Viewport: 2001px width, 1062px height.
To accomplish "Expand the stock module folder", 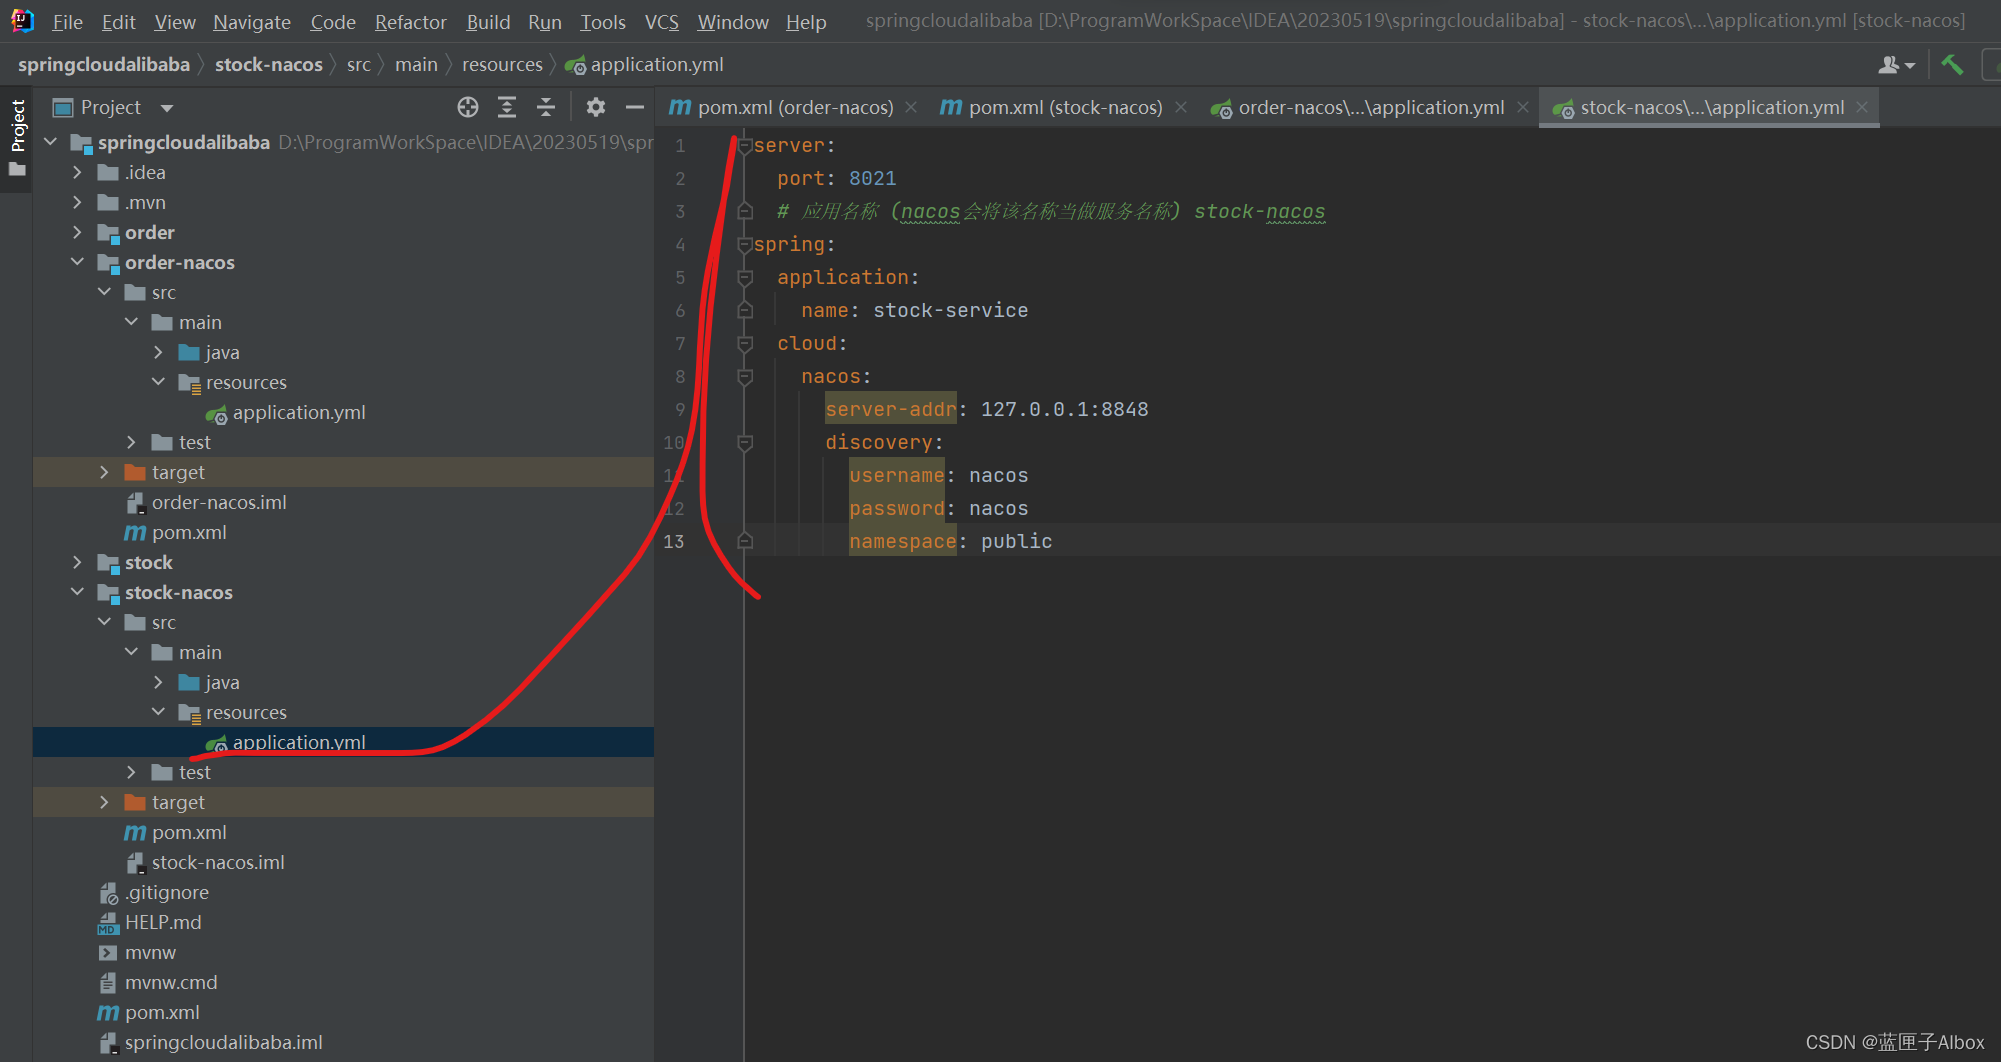I will tap(77, 562).
